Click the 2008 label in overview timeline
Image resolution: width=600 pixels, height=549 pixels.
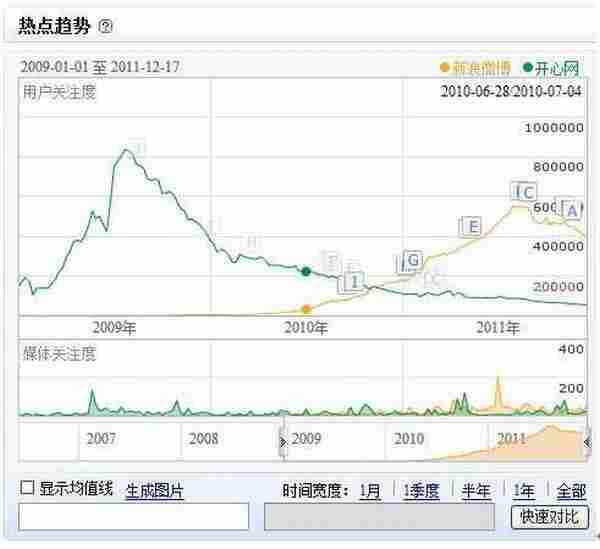[204, 438]
